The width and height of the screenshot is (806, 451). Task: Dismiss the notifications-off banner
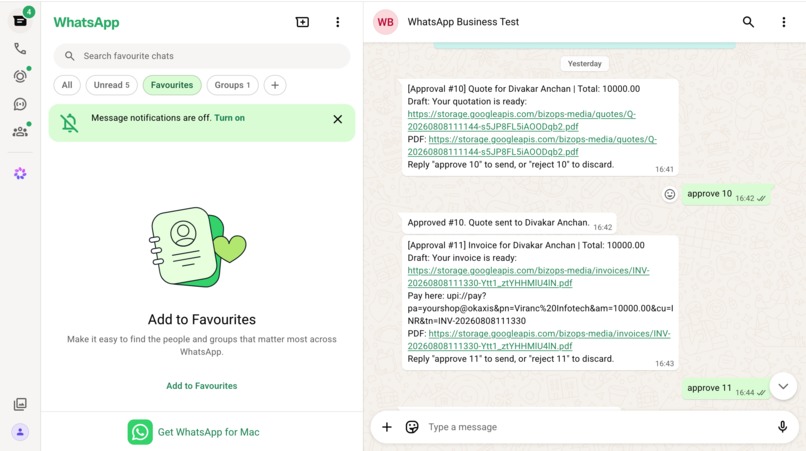(x=338, y=119)
